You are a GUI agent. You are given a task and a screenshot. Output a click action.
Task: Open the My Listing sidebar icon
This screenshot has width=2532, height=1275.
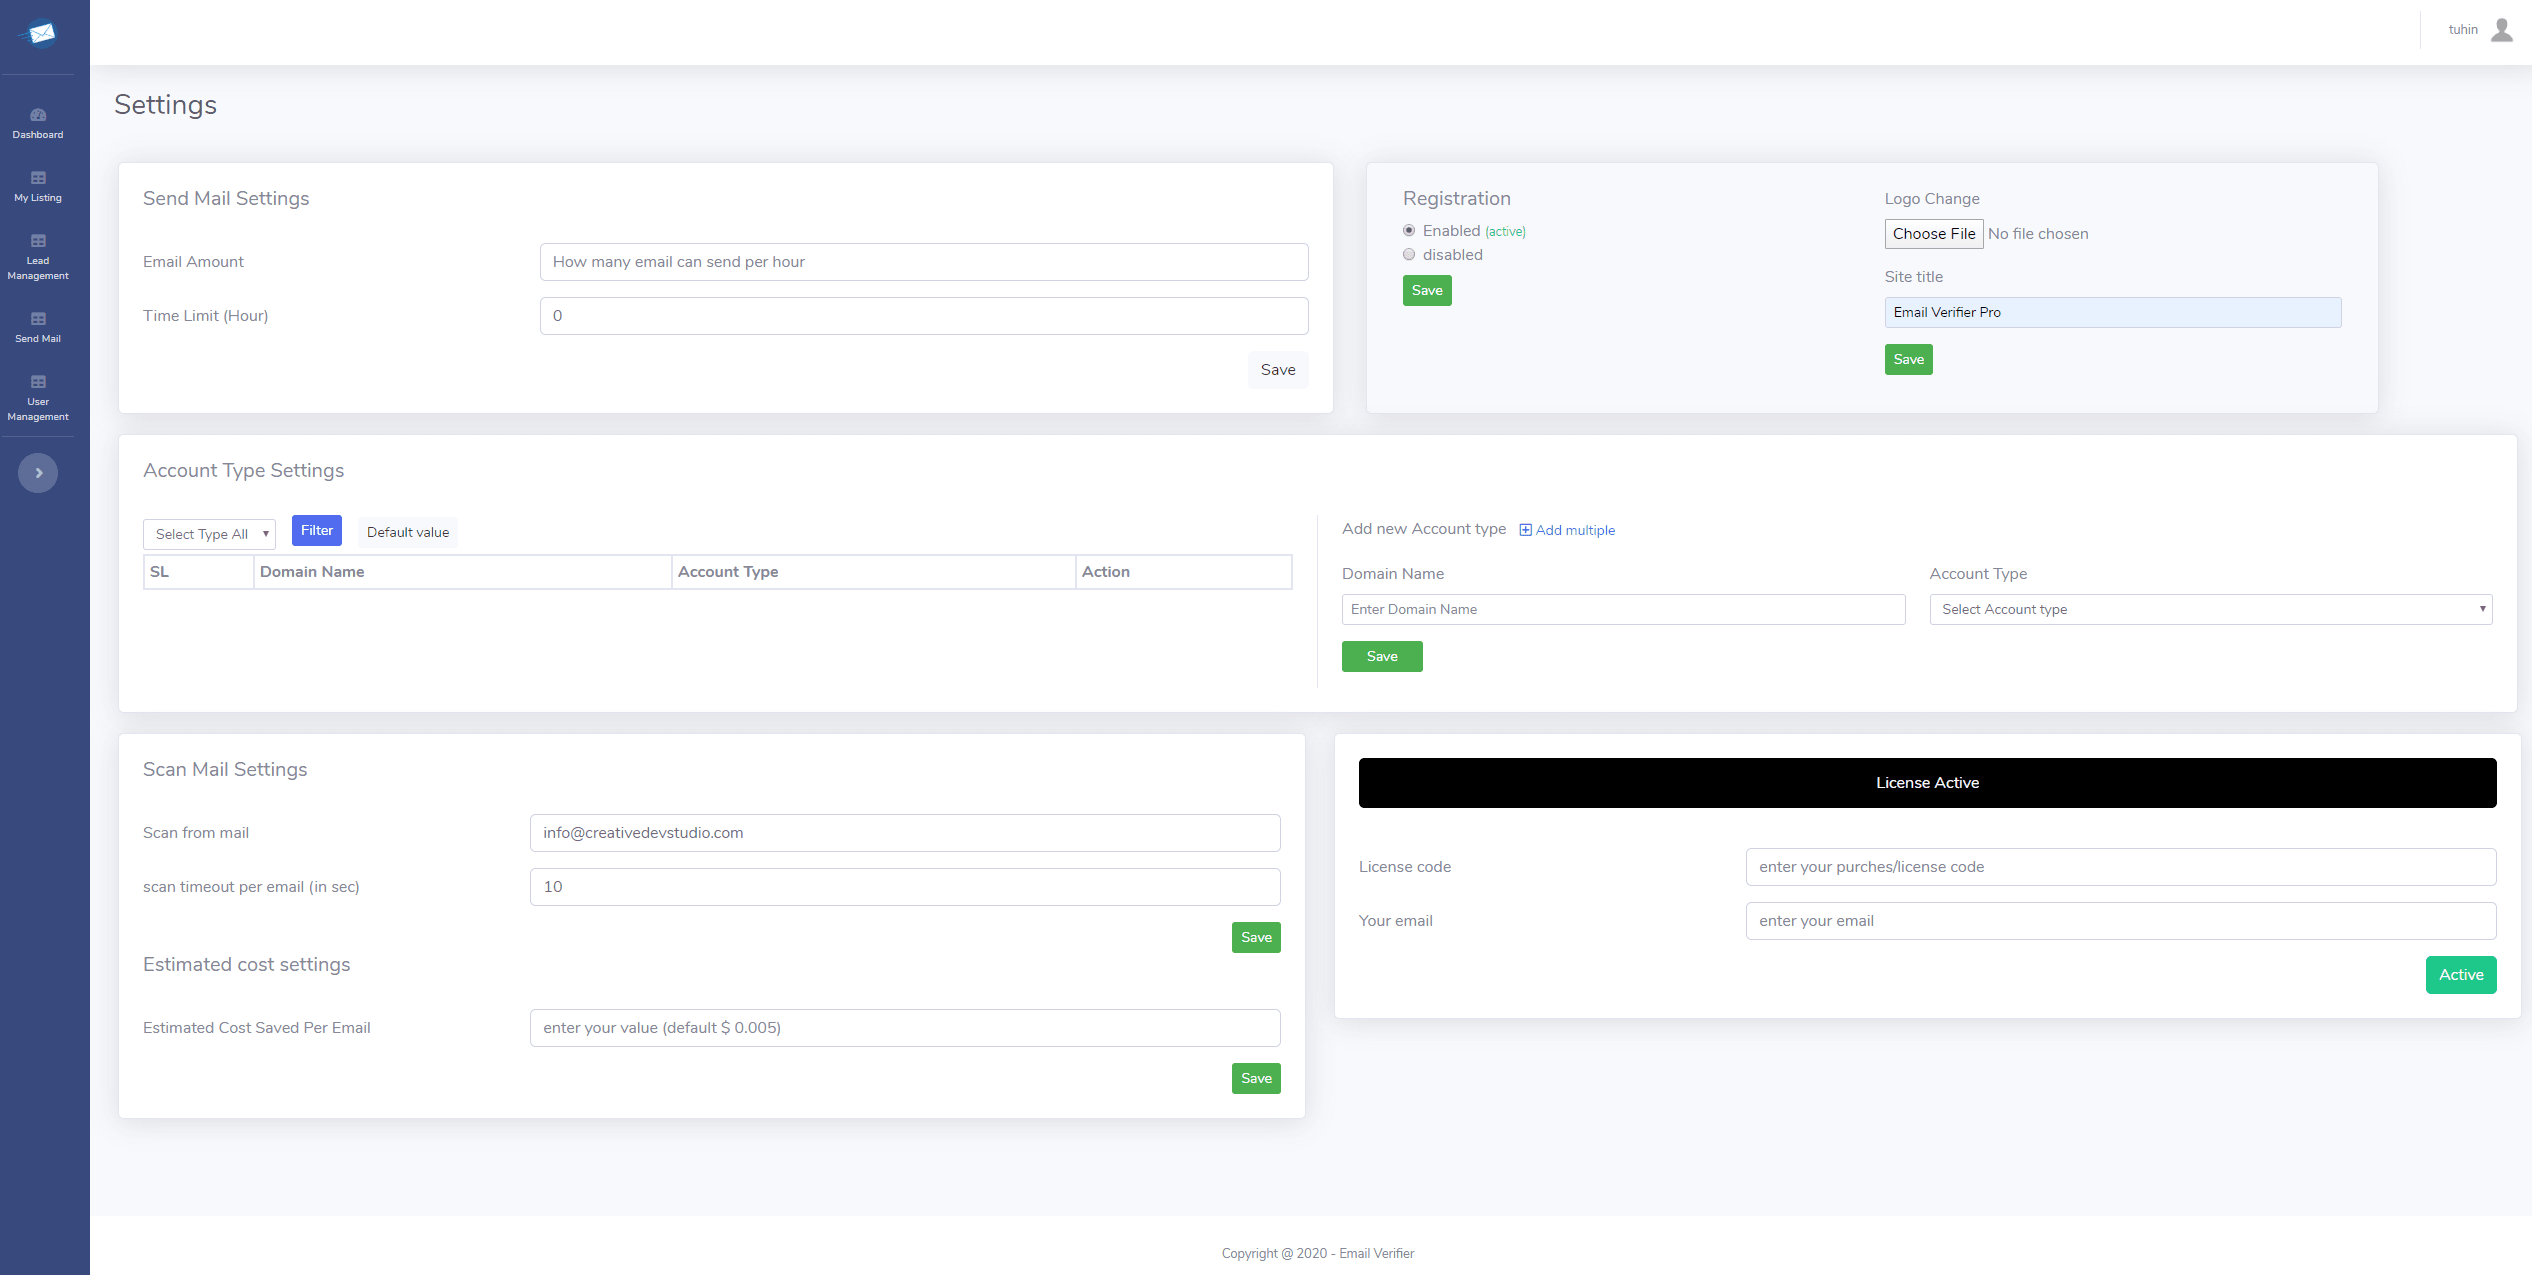(38, 178)
